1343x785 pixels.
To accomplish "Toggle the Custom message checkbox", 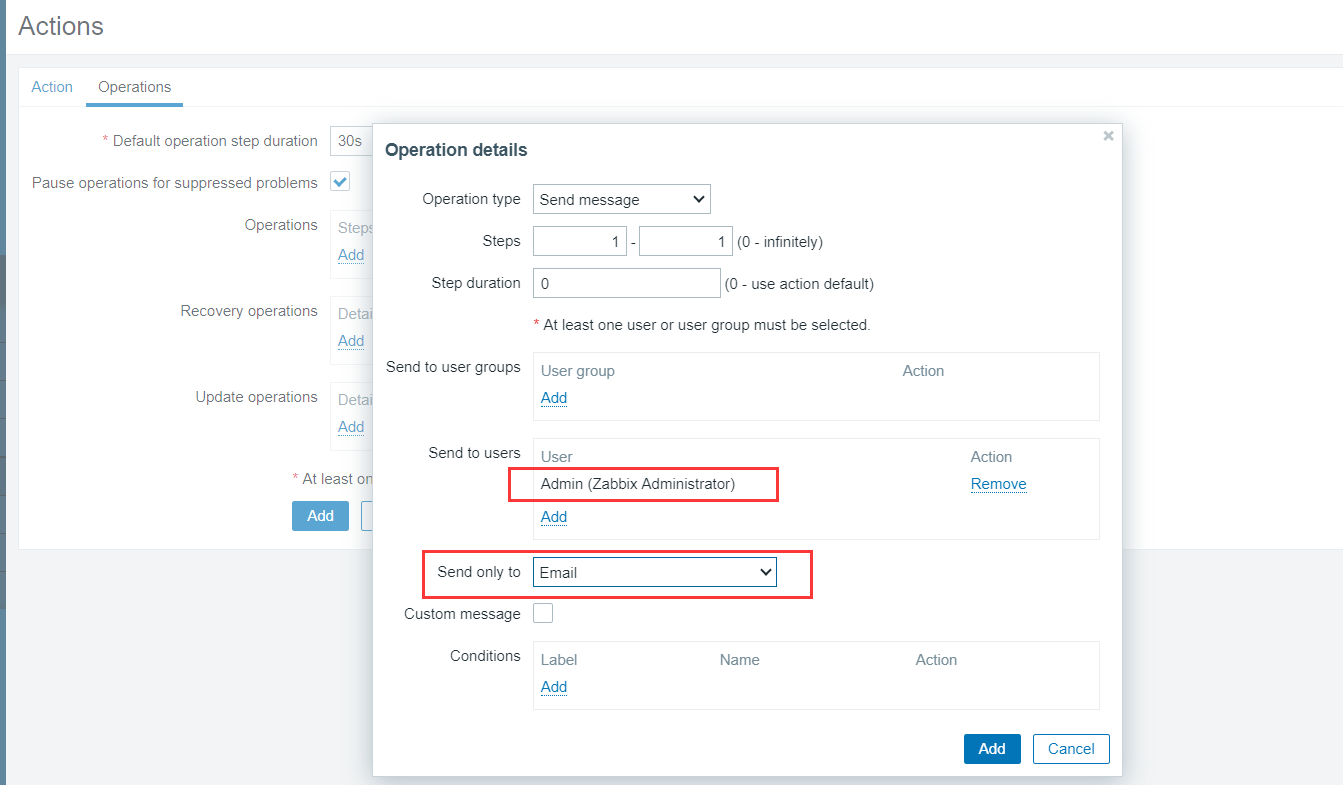I will 543,613.
